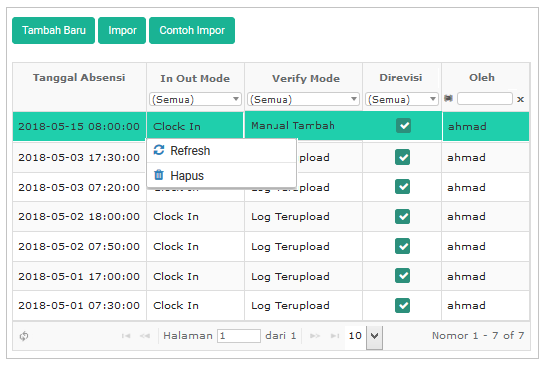The width and height of the screenshot is (547, 365).
Task: Select the 2018-05-03 17:30:00 date cell
Action: click(79, 157)
